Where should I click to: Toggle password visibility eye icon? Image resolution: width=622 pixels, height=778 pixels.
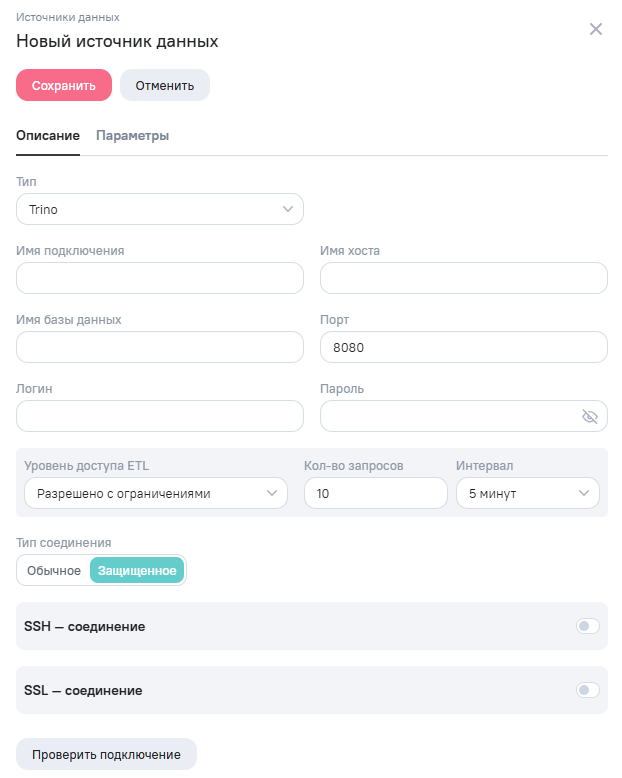589,416
